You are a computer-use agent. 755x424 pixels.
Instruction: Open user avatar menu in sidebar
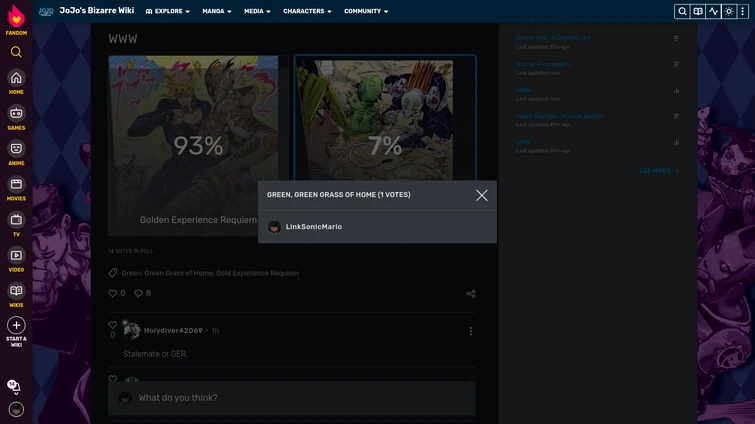pyautogui.click(x=16, y=410)
